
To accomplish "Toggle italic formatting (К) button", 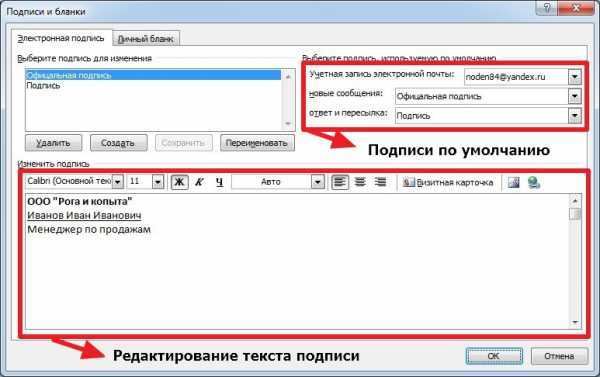I will click(199, 182).
